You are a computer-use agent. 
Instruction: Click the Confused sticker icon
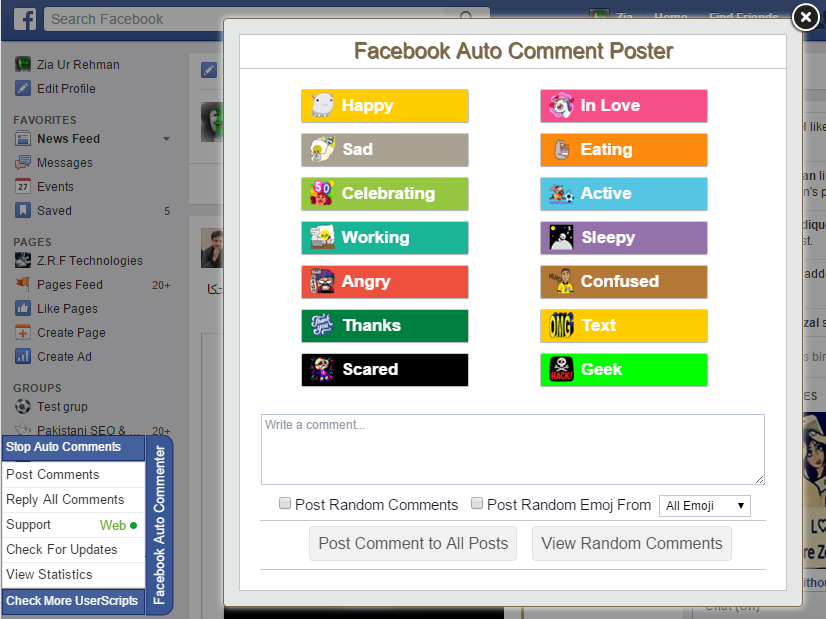coord(561,281)
